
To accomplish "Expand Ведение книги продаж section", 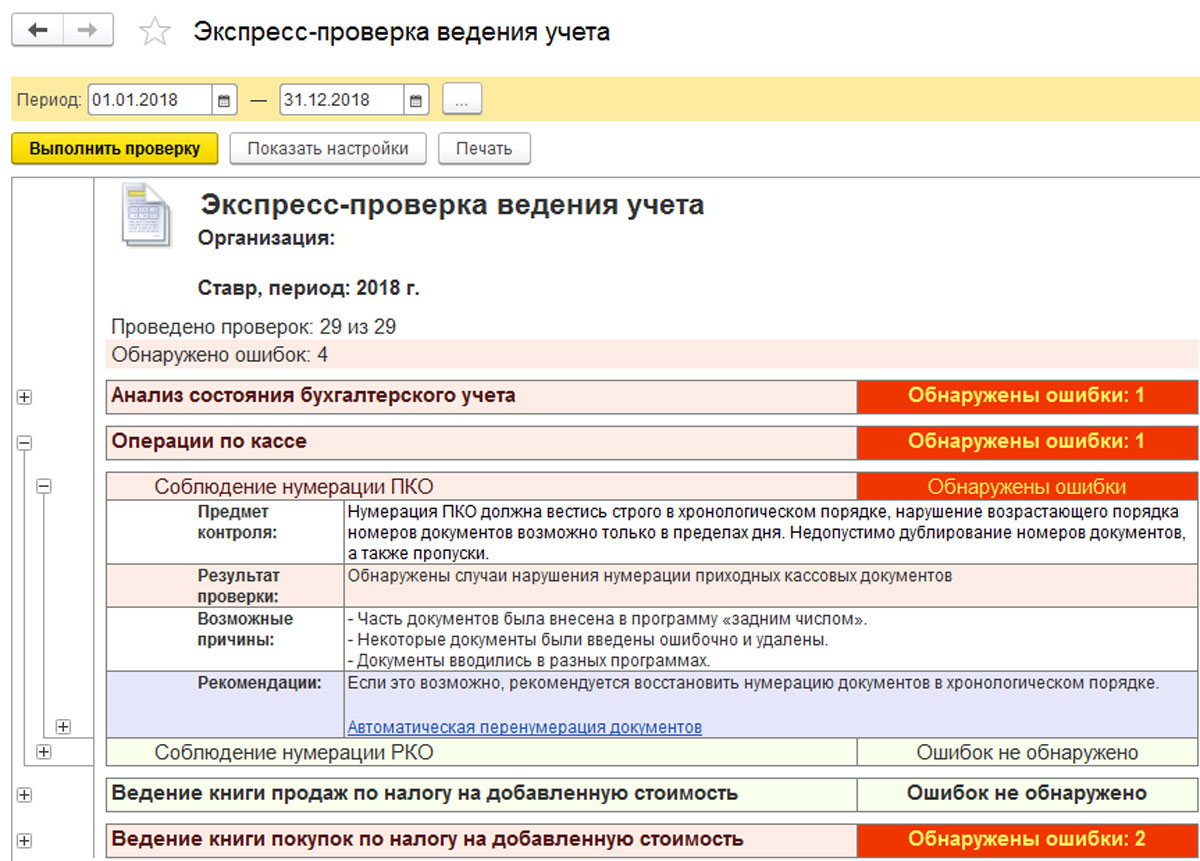I will click(25, 795).
